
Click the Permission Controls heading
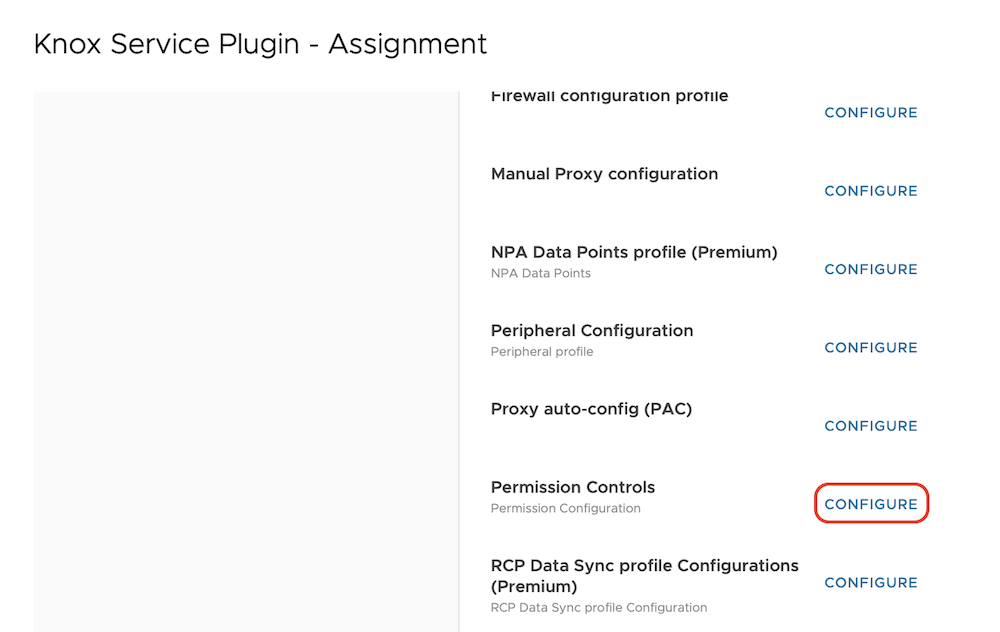(573, 487)
